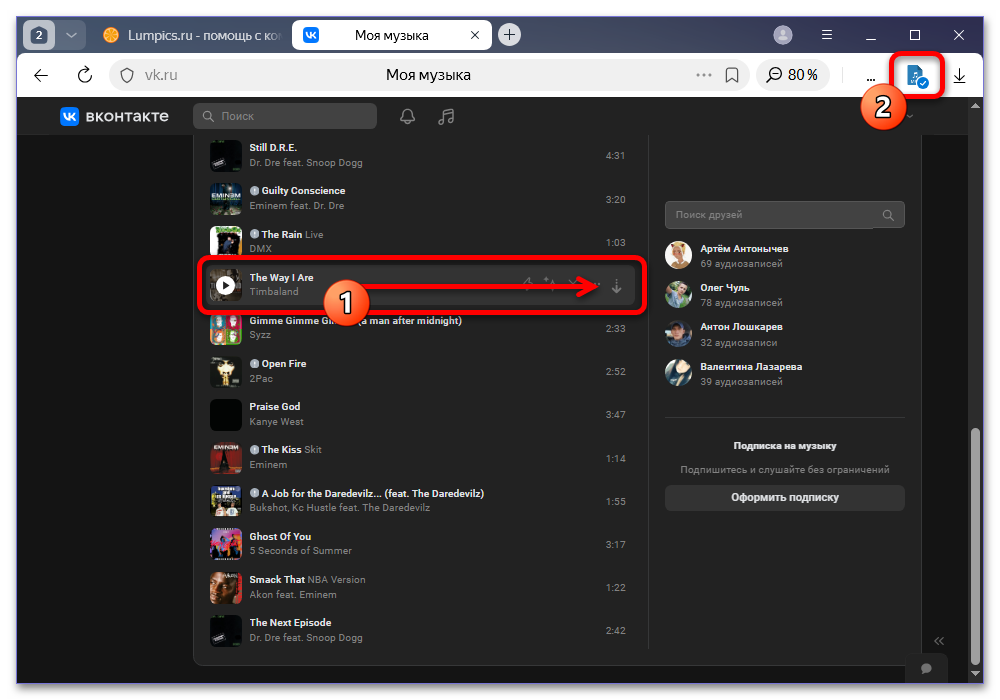Open the chat bubble messenger icon

coord(927,669)
